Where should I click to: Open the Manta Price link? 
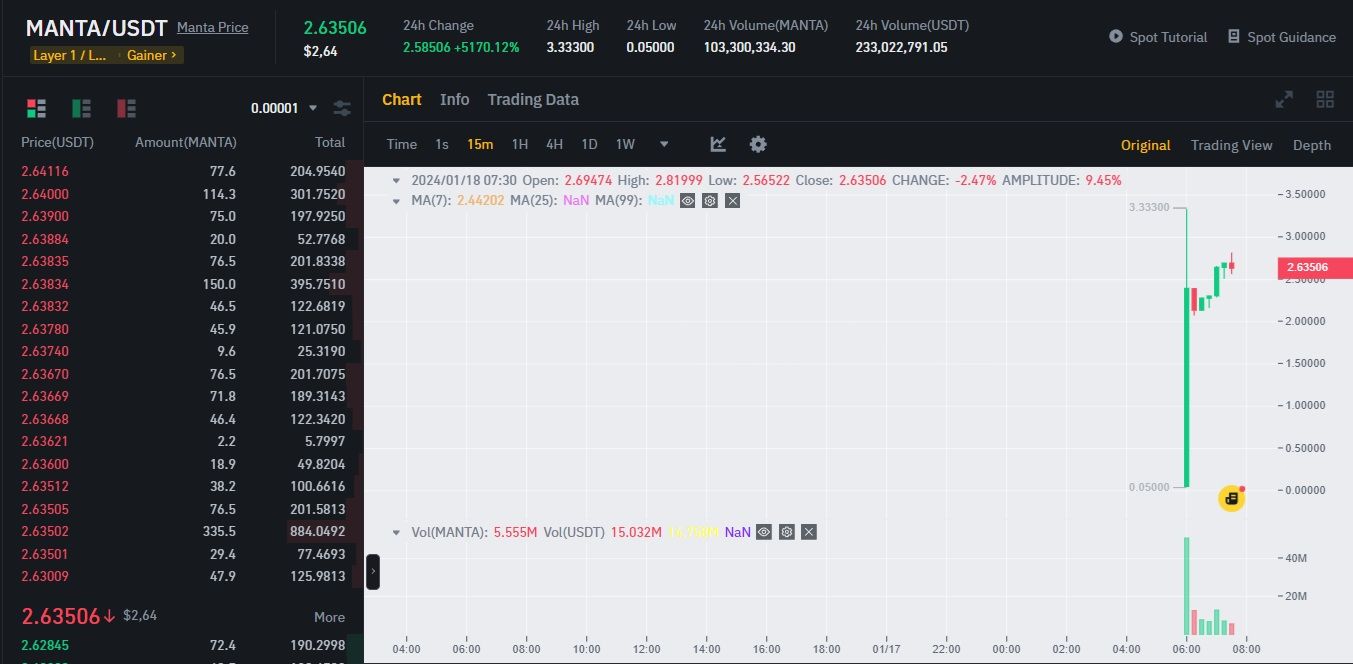[x=213, y=27]
